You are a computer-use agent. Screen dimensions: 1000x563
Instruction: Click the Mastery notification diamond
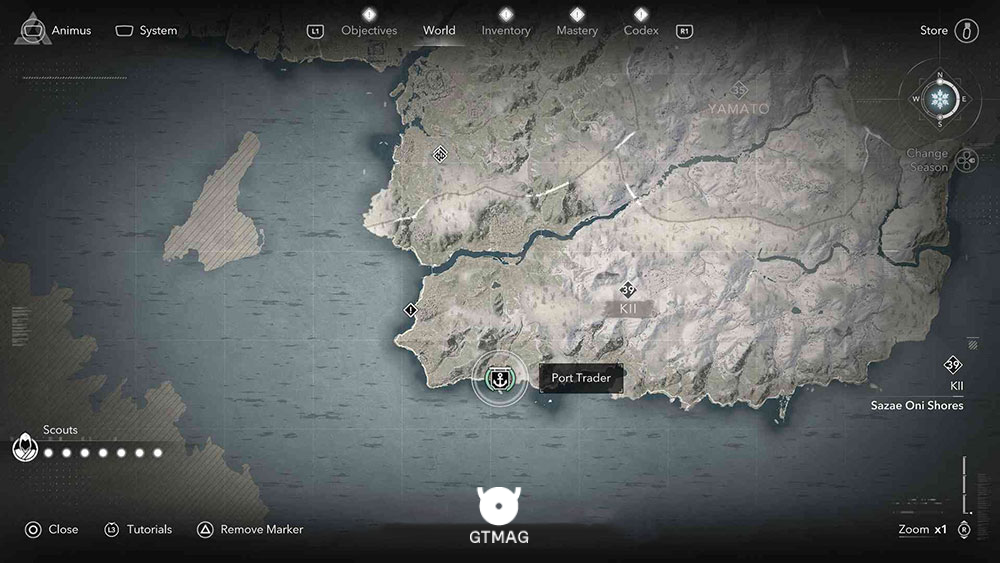pos(577,14)
